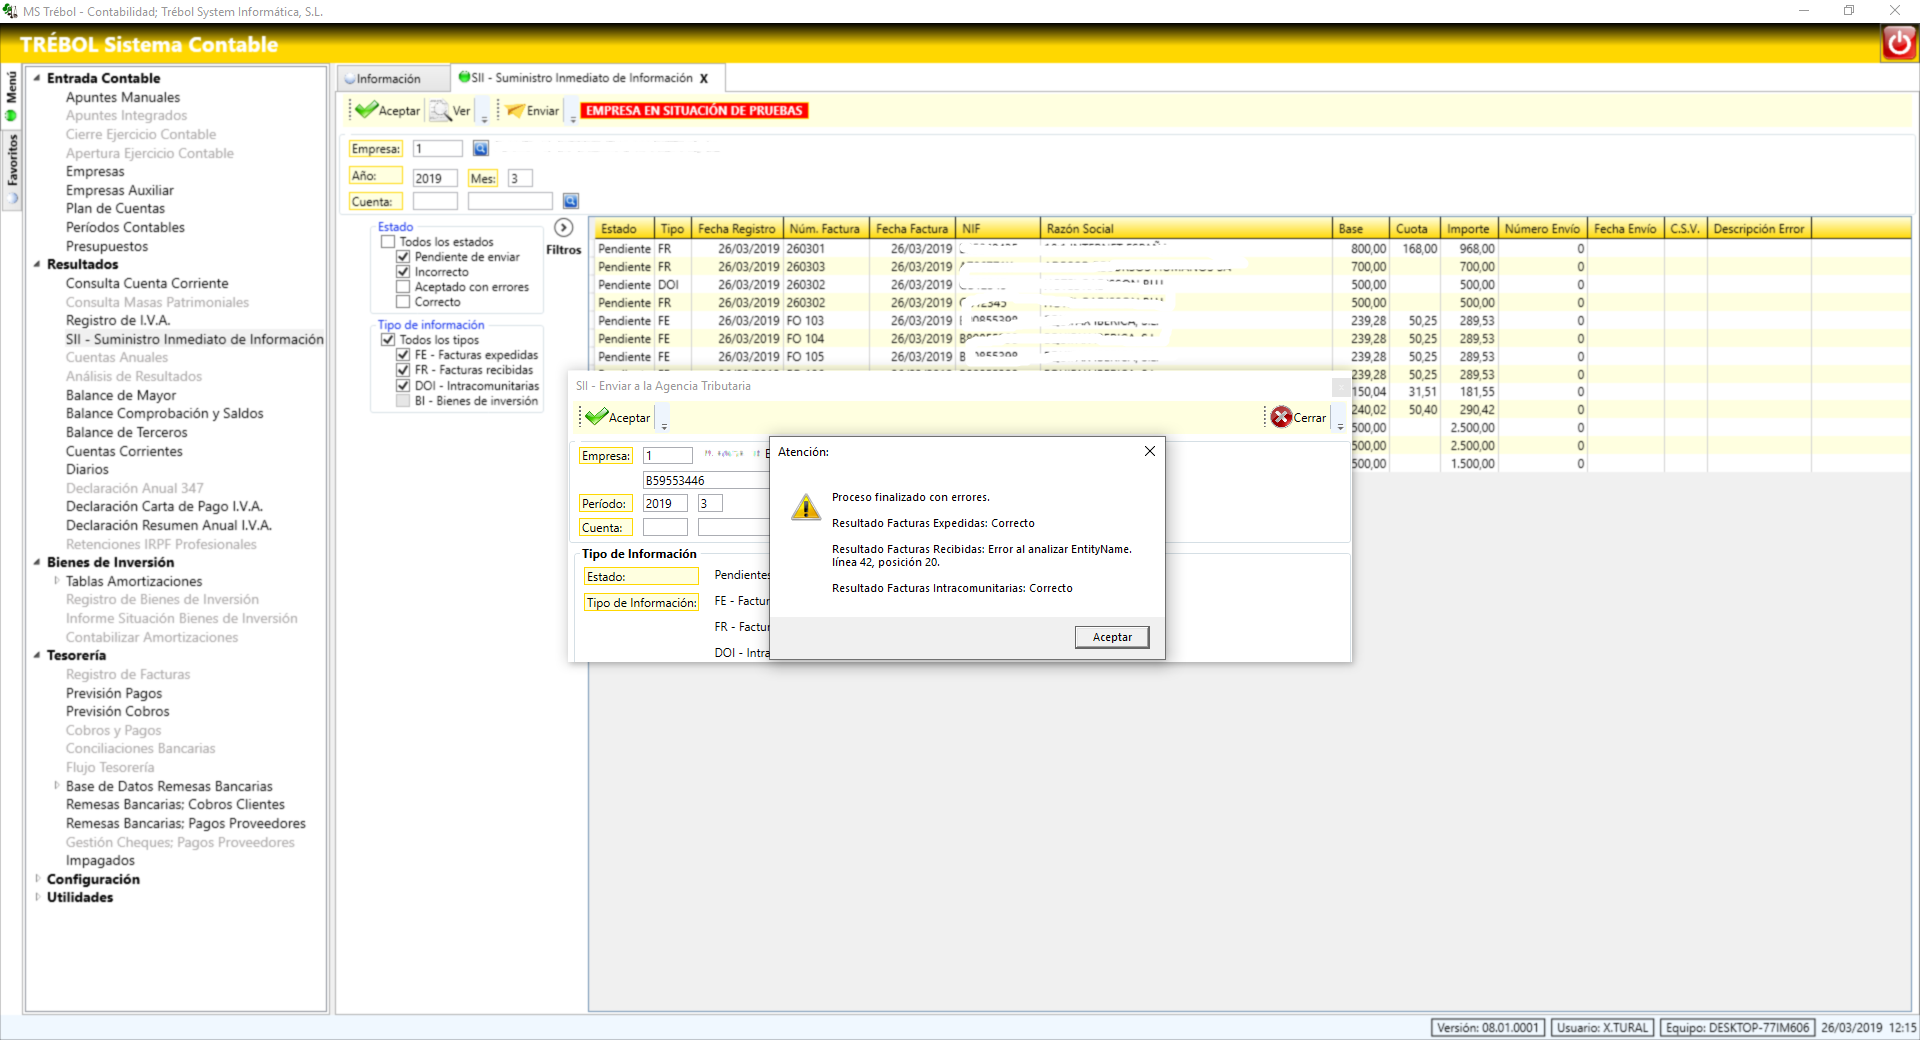Click the Mes field showing 3

pyautogui.click(x=520, y=178)
